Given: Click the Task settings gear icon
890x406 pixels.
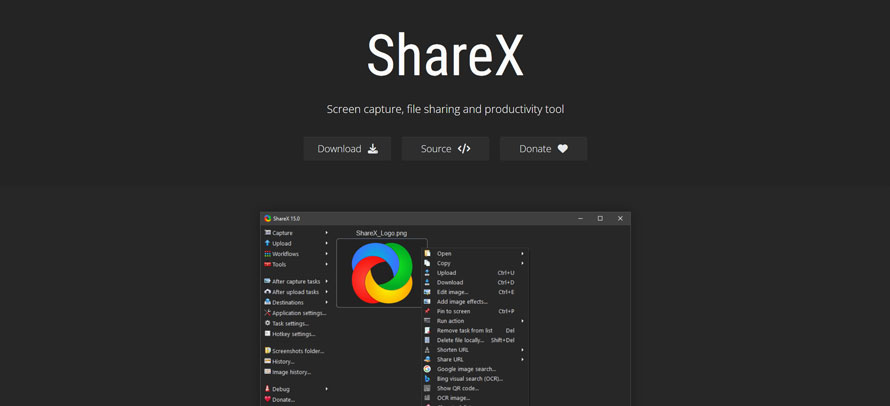Looking at the screenshot, I should (267, 323).
